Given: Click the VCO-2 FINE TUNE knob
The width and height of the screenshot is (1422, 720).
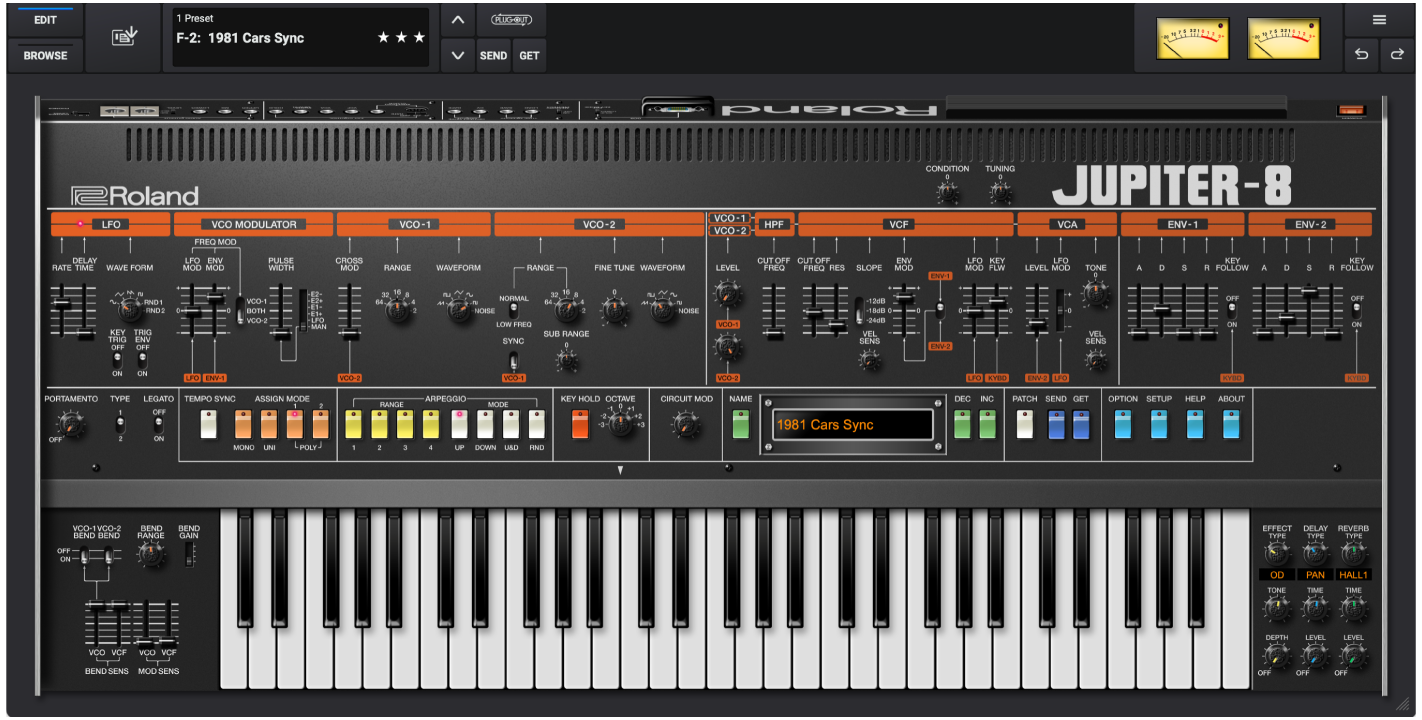Looking at the screenshot, I should coord(615,311).
